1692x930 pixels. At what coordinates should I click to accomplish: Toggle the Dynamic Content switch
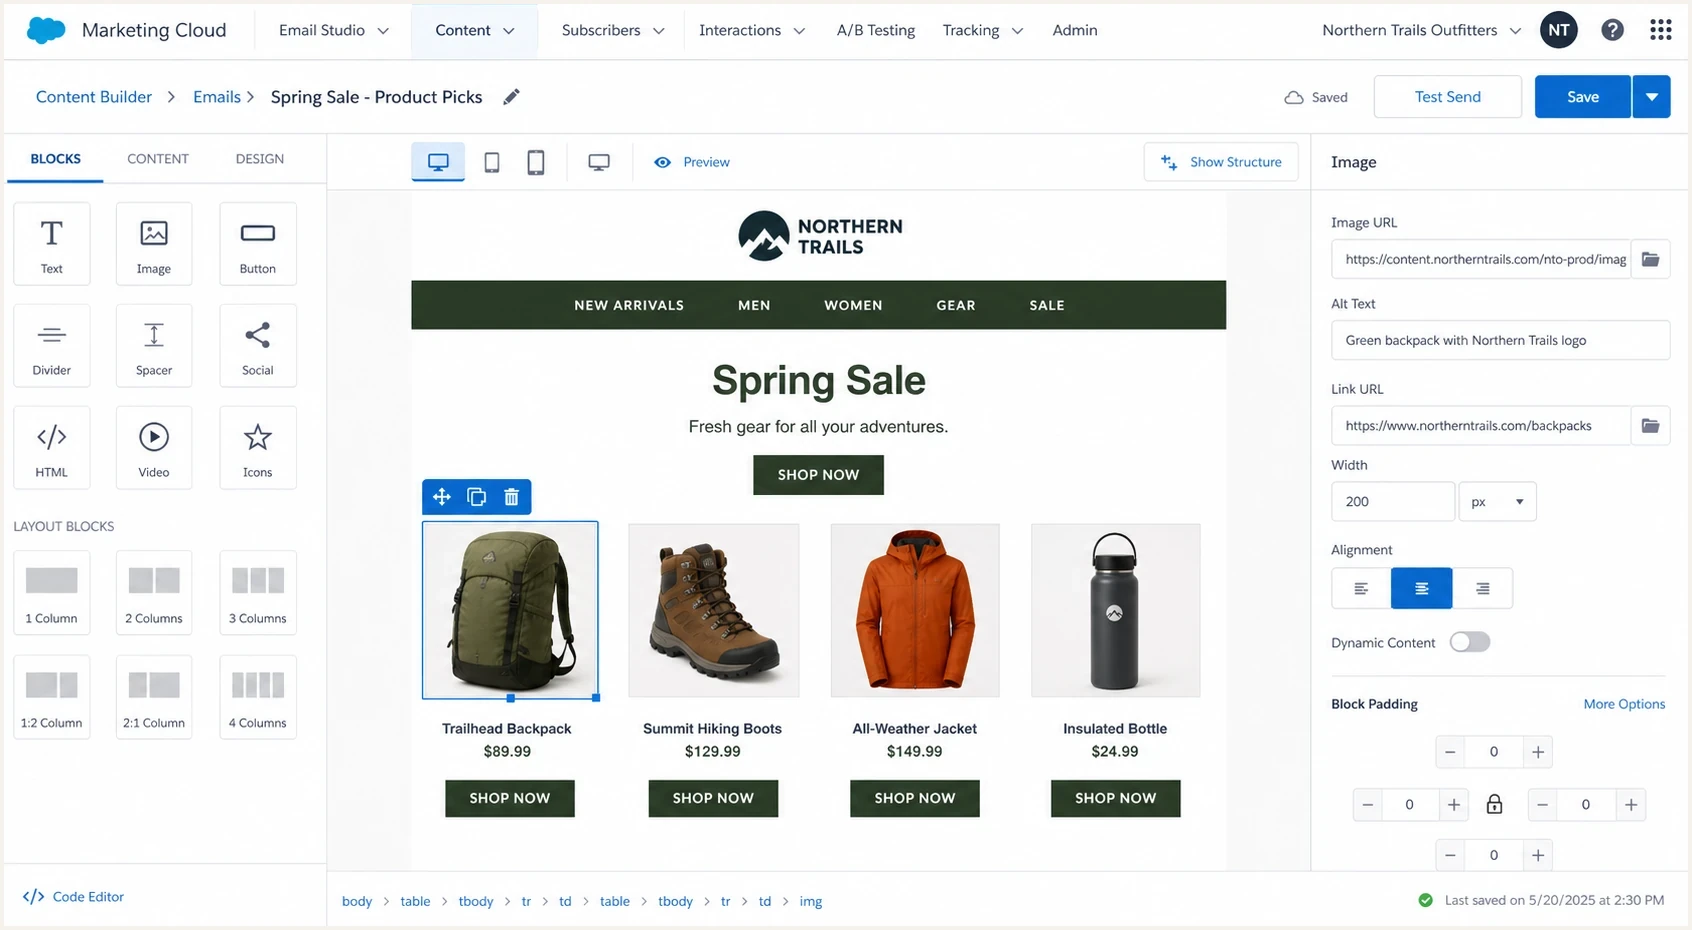tap(1470, 642)
